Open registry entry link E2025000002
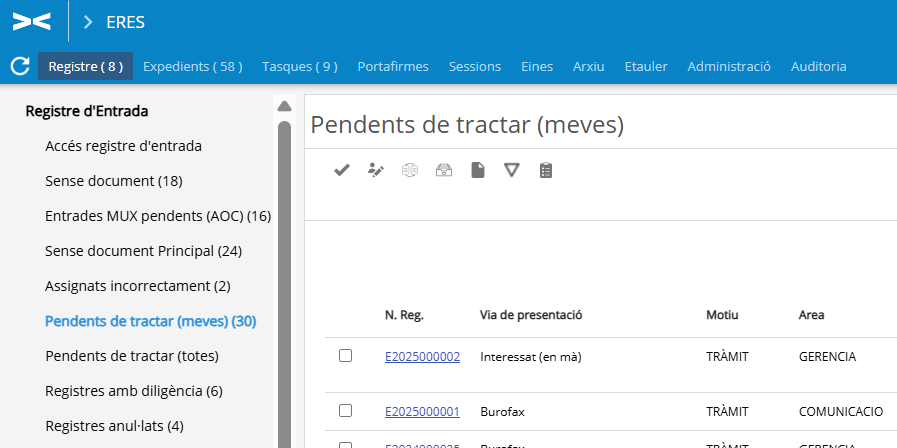897x448 pixels. 422,357
